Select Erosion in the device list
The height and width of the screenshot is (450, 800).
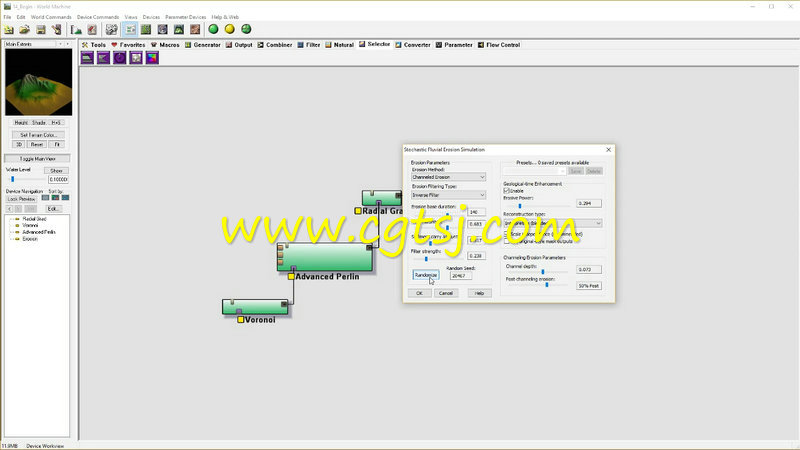(x=30, y=239)
